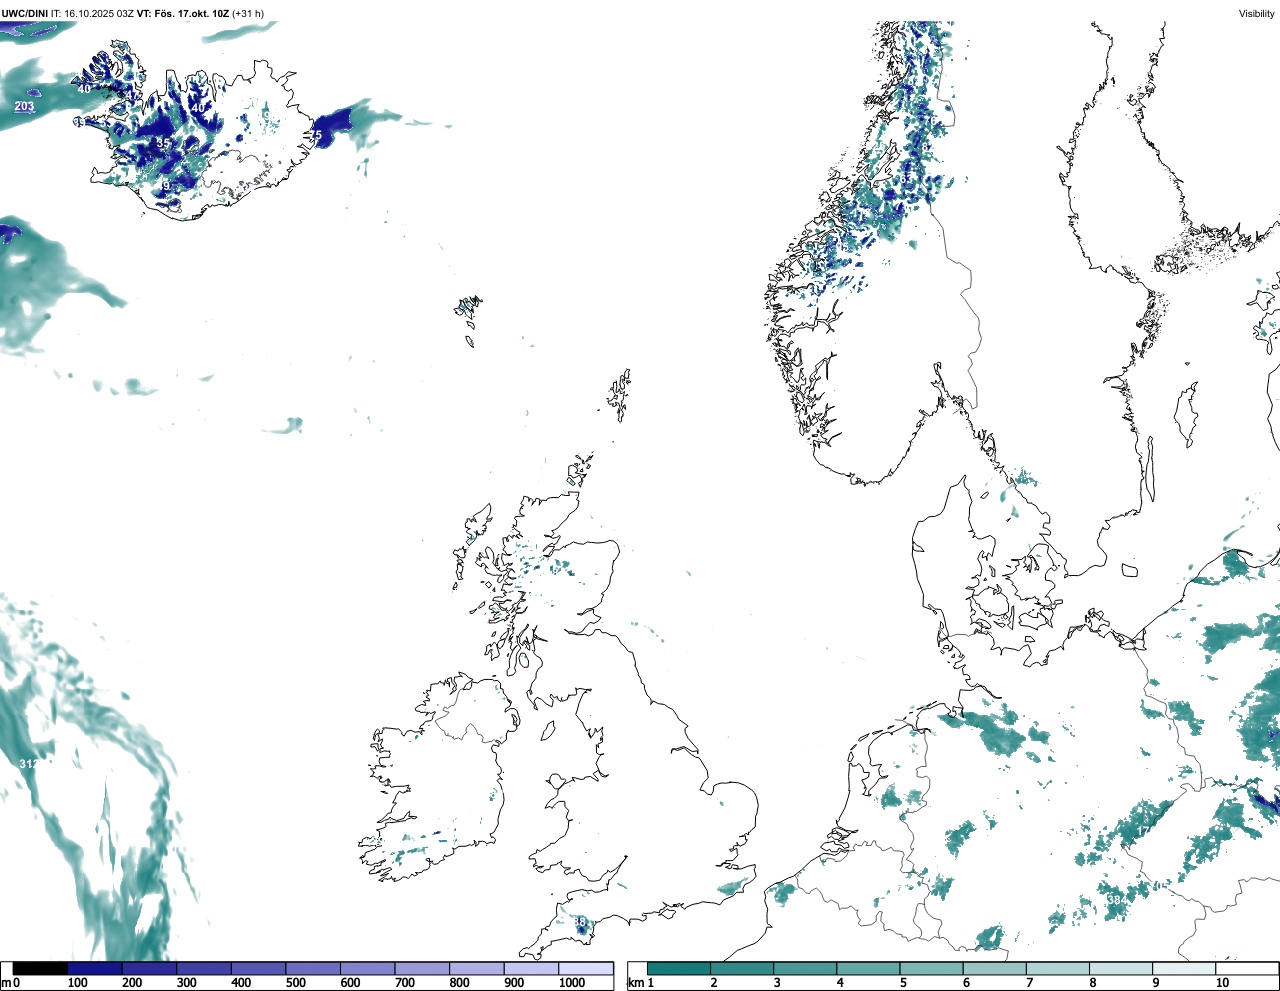
Task: Click the 'Visibility' title label
Action: pyautogui.click(x=1257, y=13)
